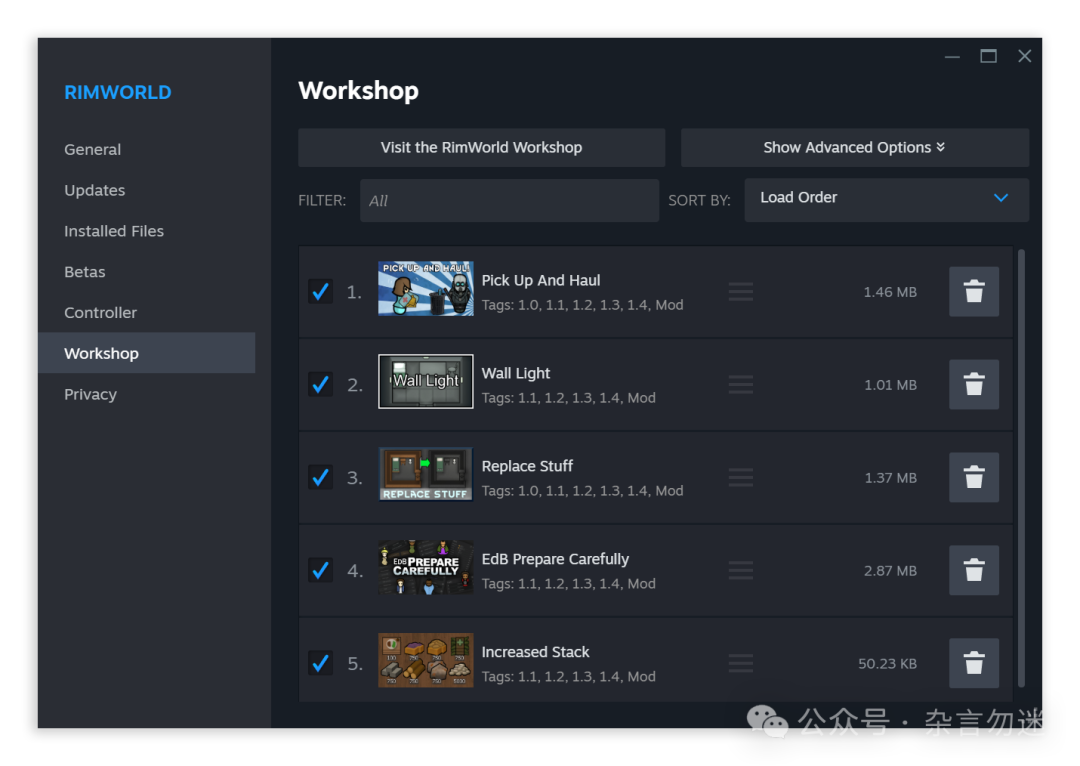Open Installed Files section
This screenshot has height=766, width=1080.
pos(114,231)
